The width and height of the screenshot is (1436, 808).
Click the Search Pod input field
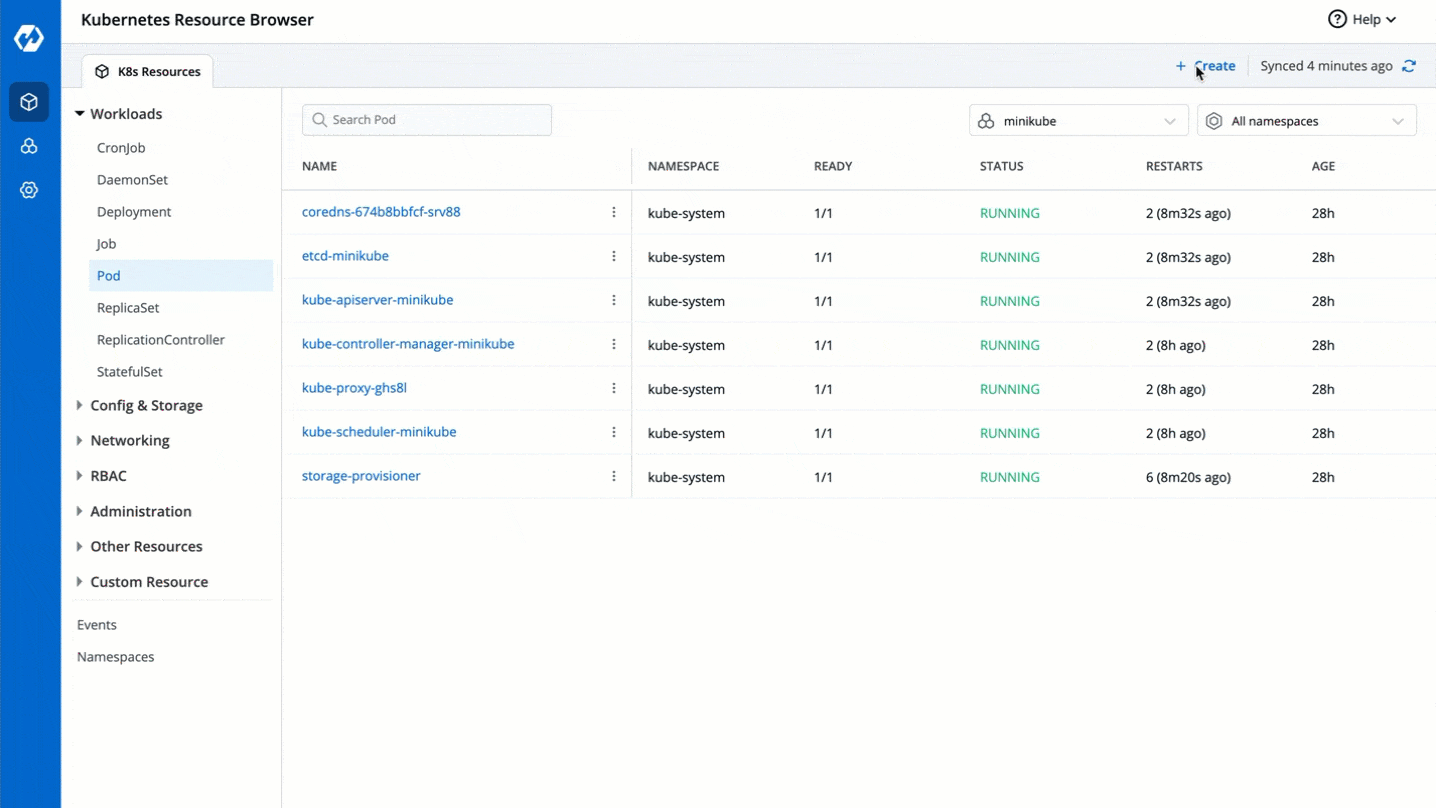click(427, 120)
